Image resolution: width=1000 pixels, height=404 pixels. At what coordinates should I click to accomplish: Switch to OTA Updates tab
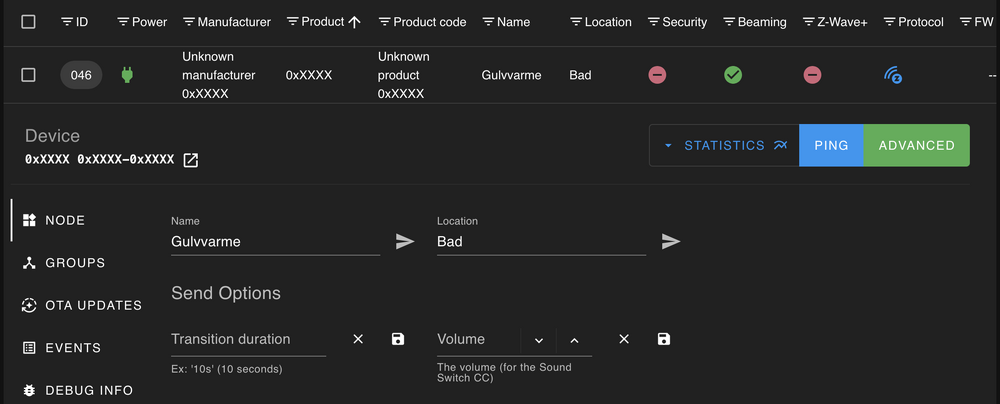pos(83,305)
